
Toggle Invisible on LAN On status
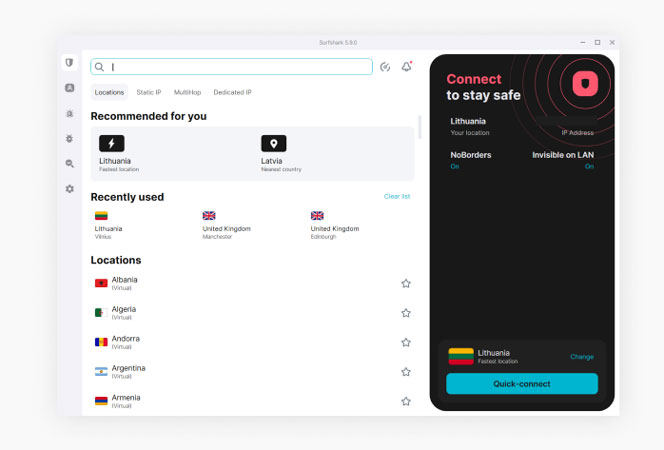(589, 166)
